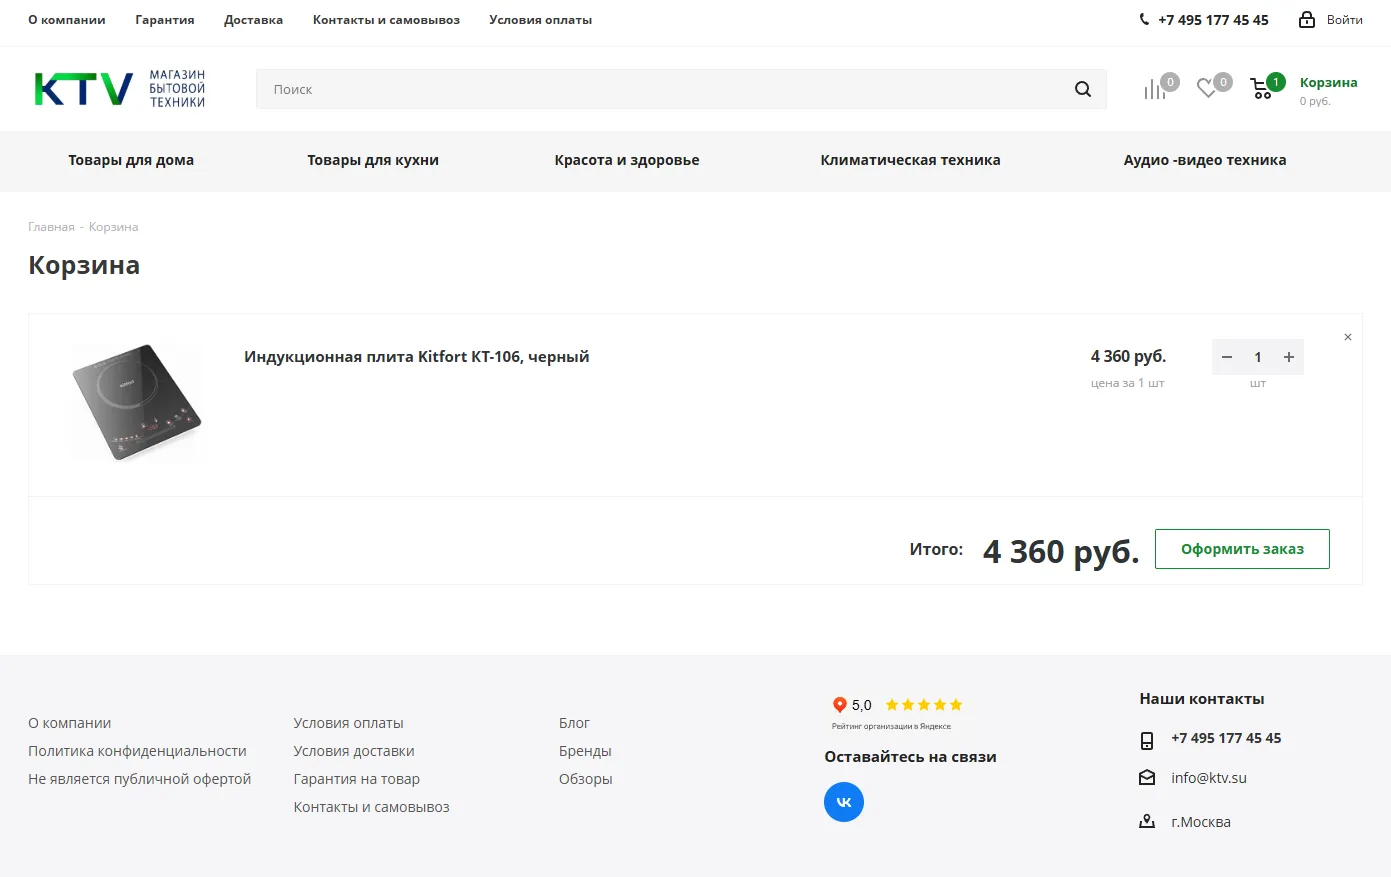Click the shopping cart icon in header
The width and height of the screenshot is (1391, 877).
[x=1262, y=90]
